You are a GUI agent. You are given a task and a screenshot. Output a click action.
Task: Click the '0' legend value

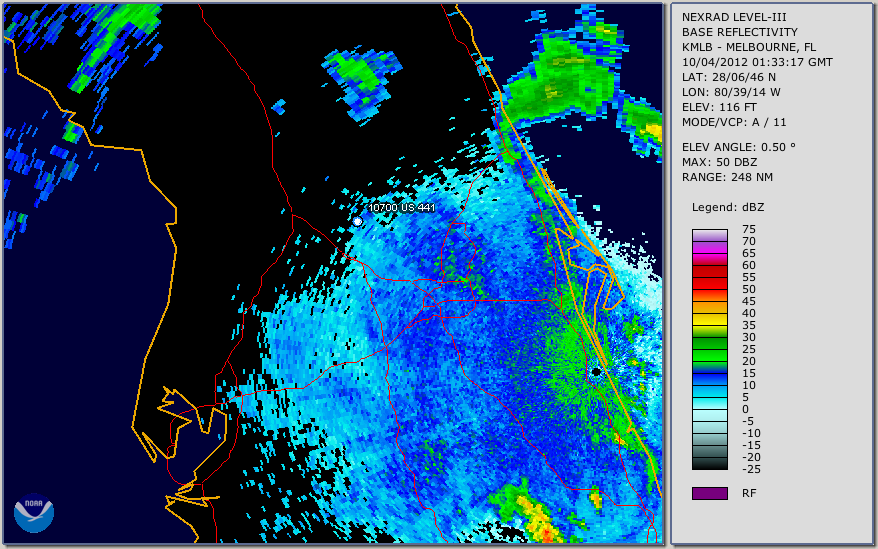[745, 410]
